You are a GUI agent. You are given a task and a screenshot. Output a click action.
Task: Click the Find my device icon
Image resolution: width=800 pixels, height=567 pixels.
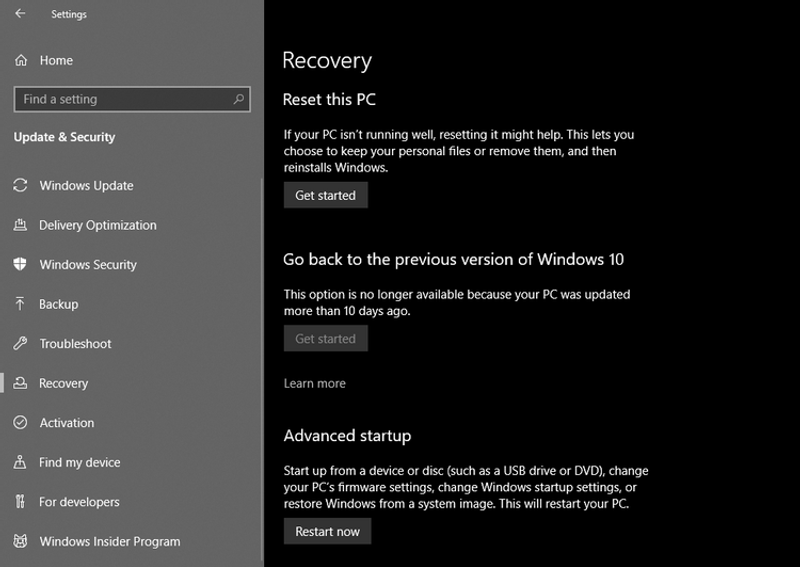tap(20, 462)
